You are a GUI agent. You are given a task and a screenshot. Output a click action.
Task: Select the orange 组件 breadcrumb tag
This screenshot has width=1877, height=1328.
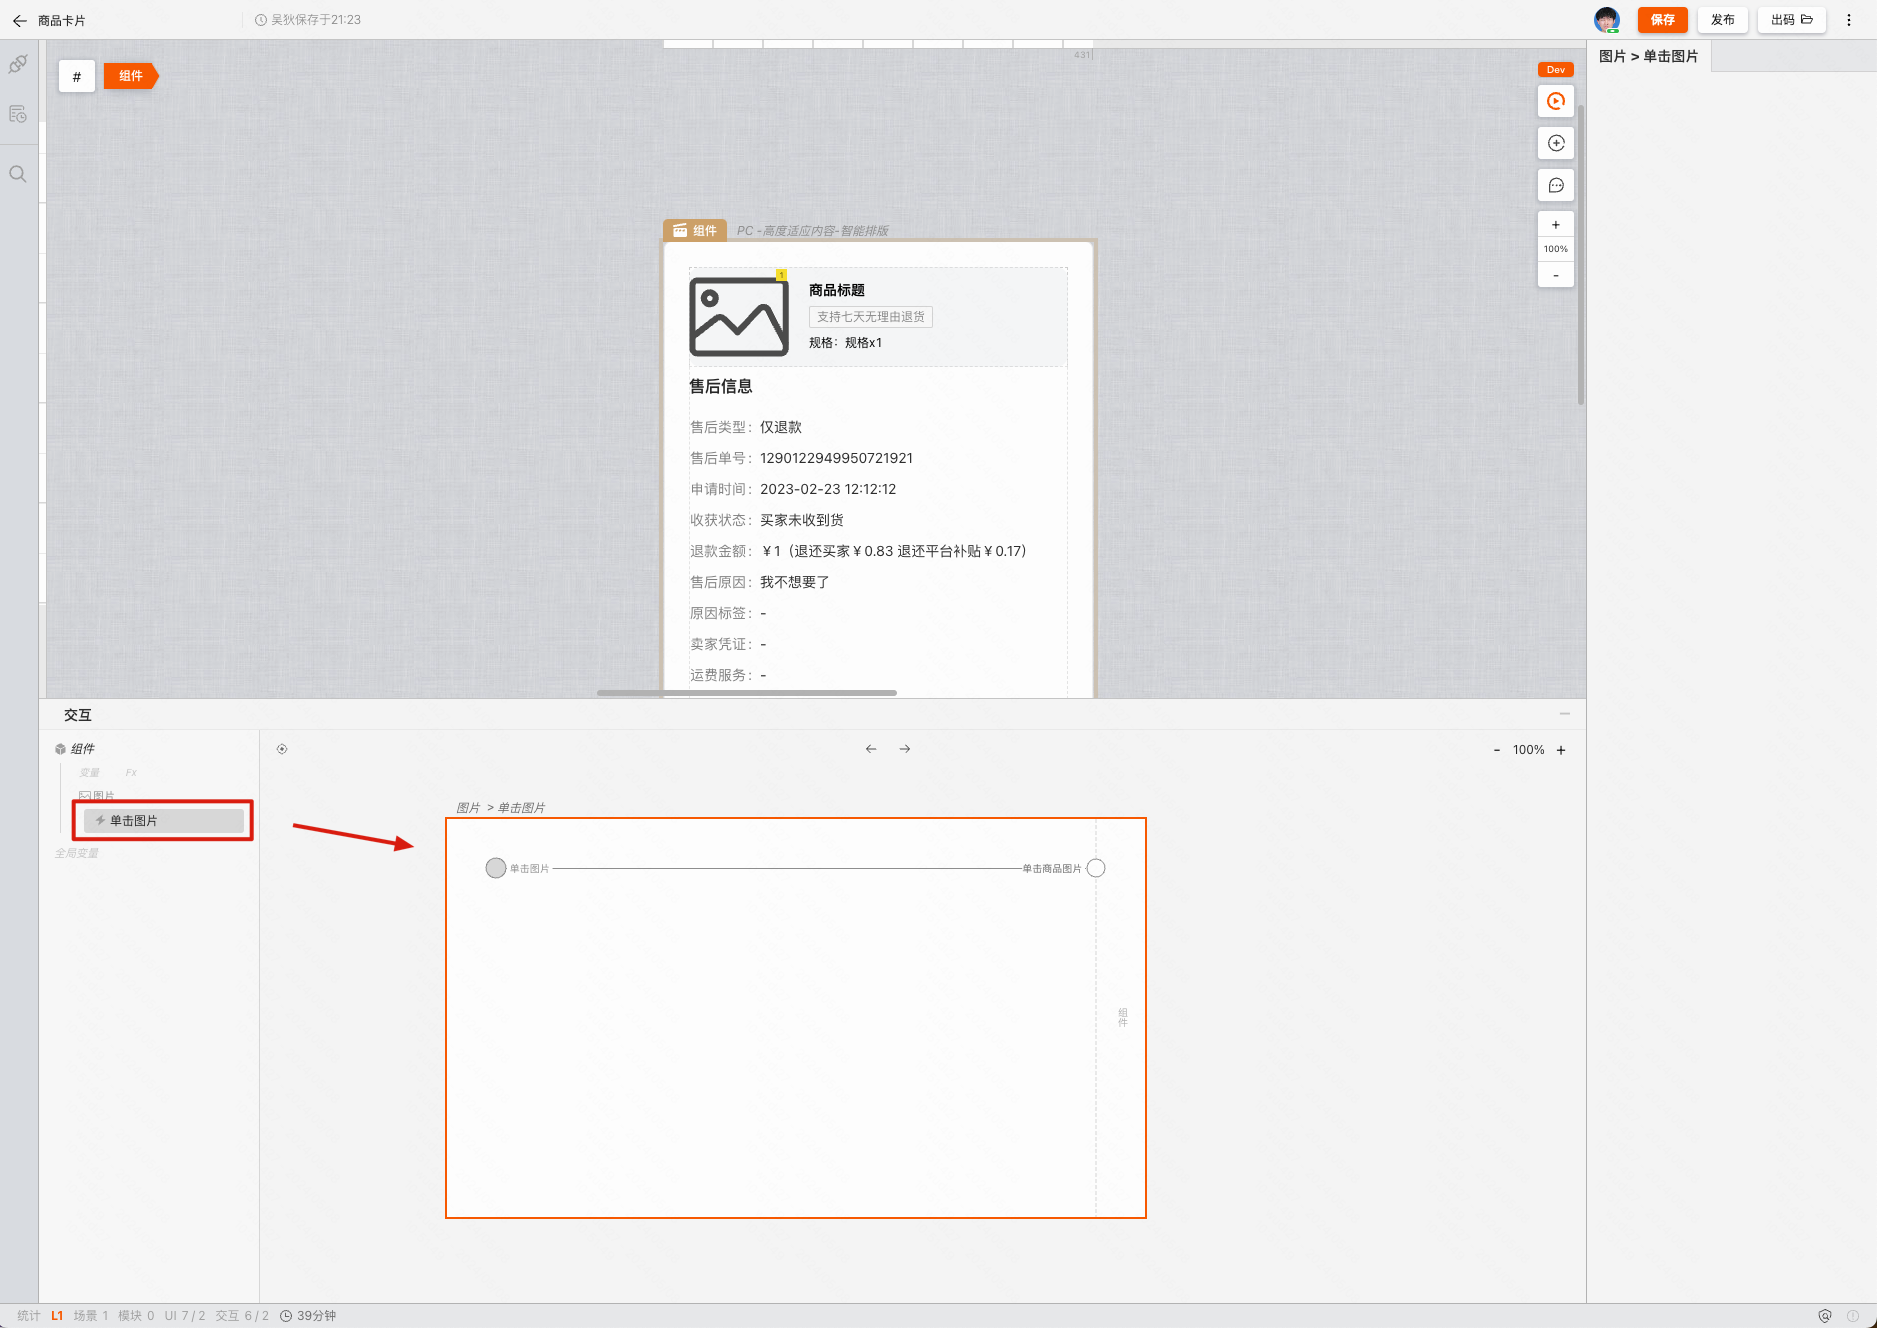click(x=130, y=76)
